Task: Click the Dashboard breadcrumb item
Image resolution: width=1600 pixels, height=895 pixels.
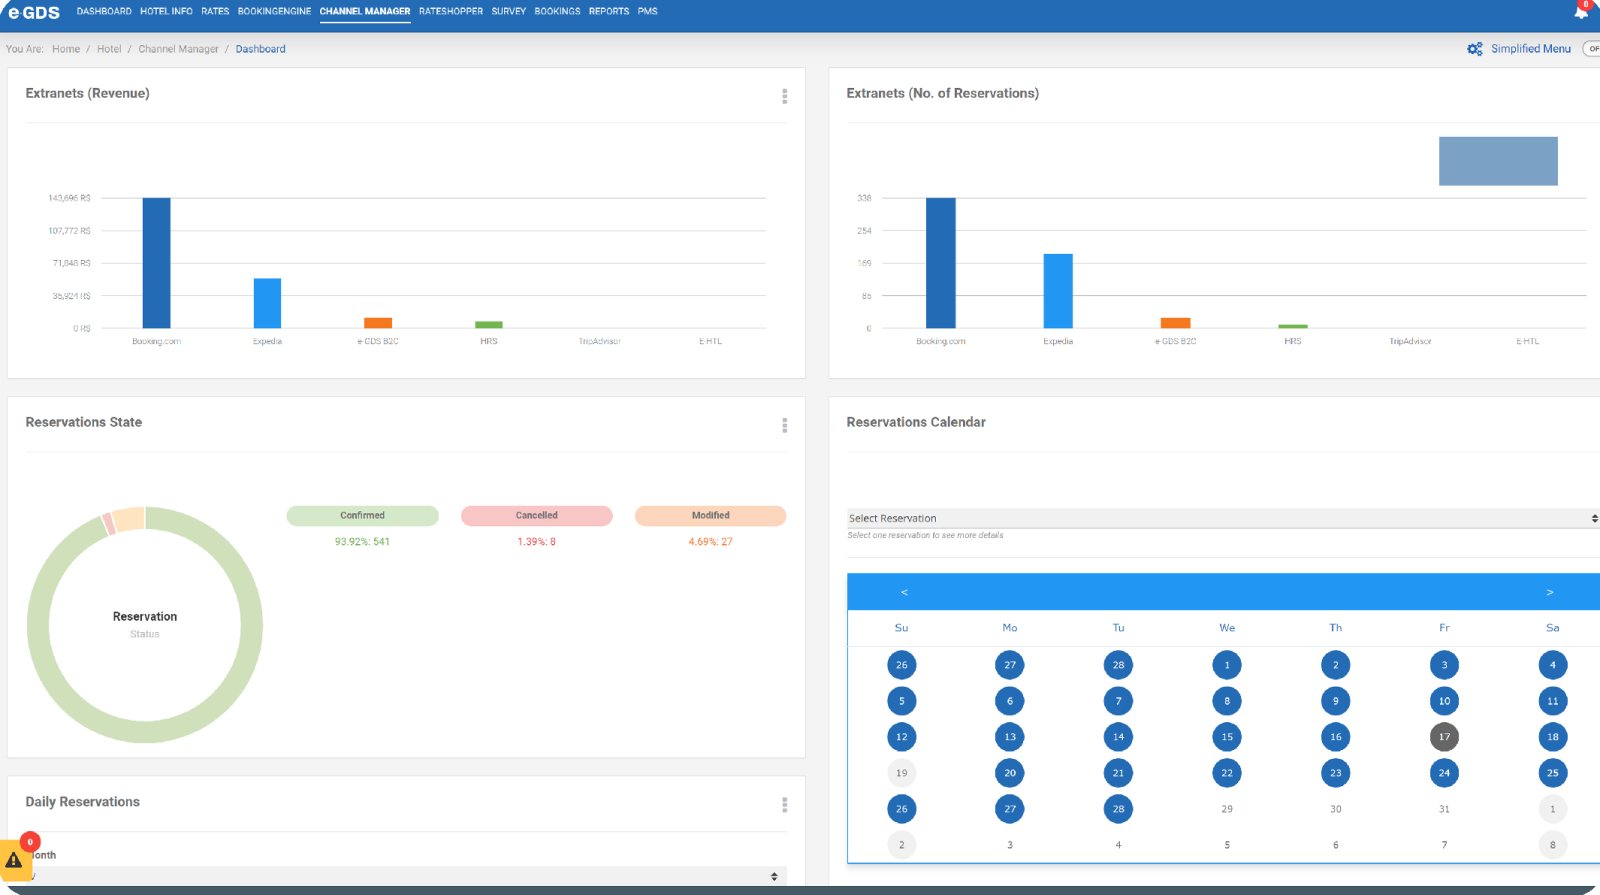Action: pyautogui.click(x=260, y=49)
